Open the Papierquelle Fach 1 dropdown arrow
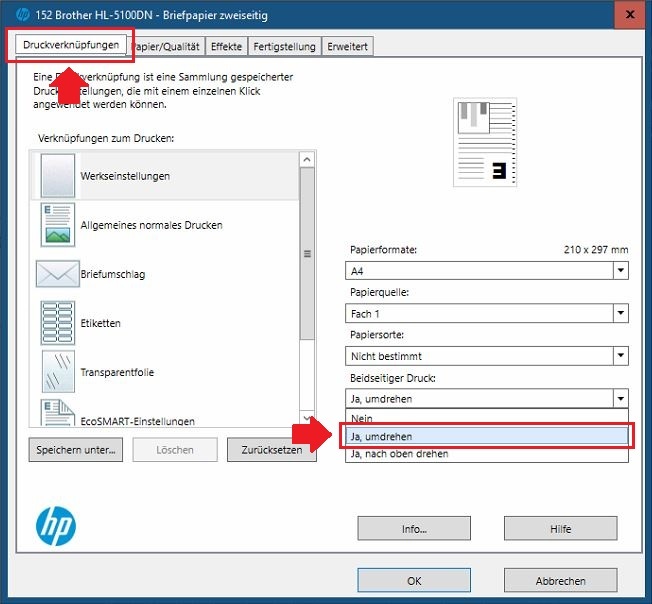Viewport: 652px width, 604px height. (620, 313)
